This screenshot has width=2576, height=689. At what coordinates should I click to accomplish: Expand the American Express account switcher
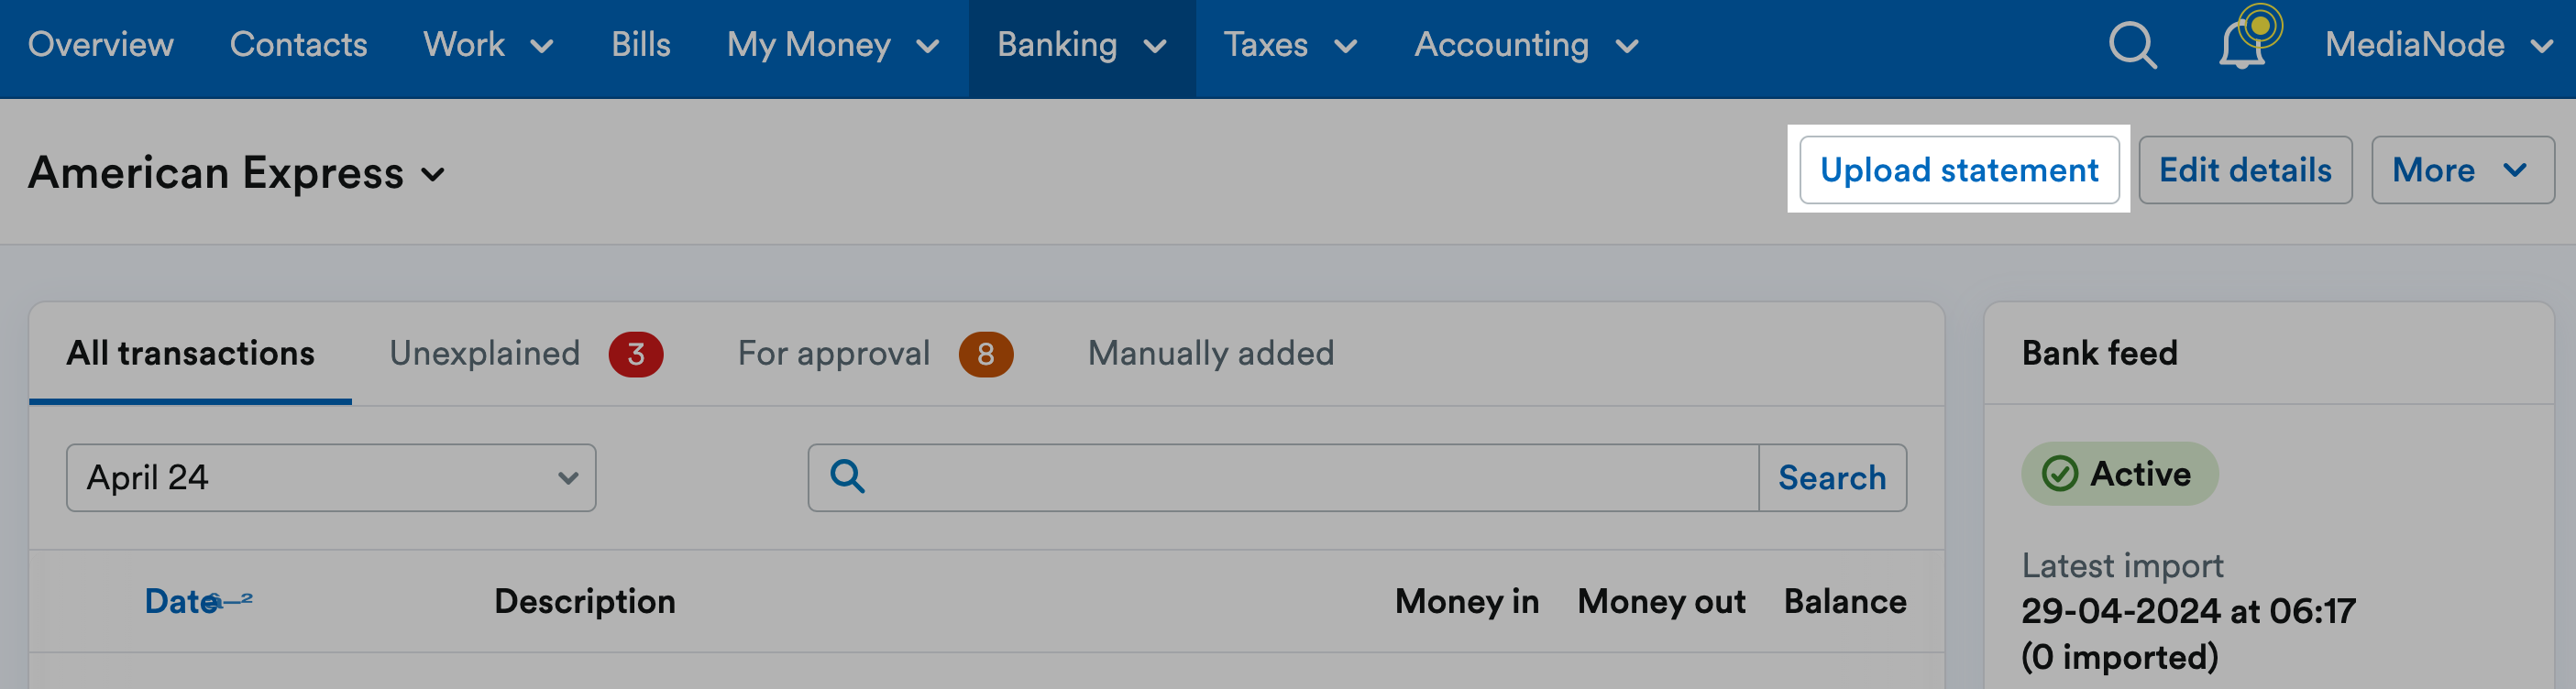pyautogui.click(x=434, y=176)
